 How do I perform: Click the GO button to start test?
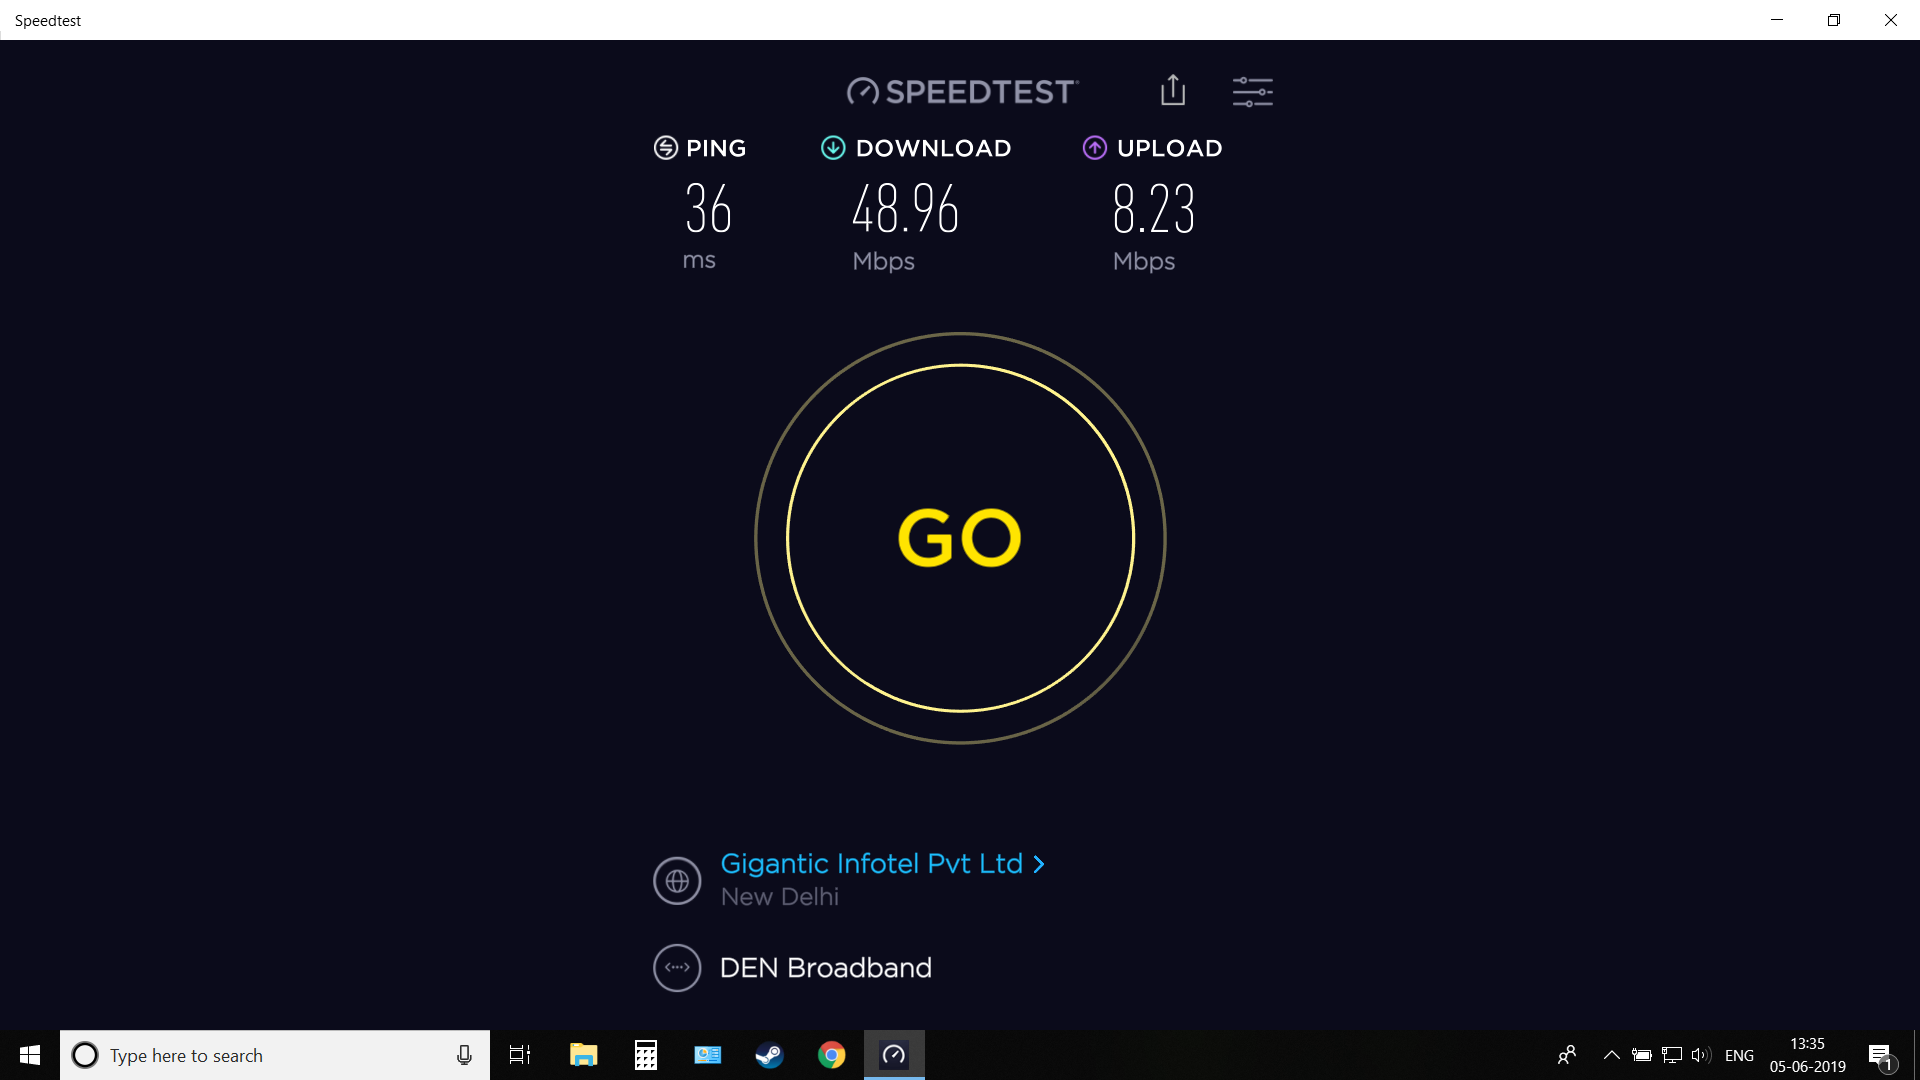pos(959,537)
